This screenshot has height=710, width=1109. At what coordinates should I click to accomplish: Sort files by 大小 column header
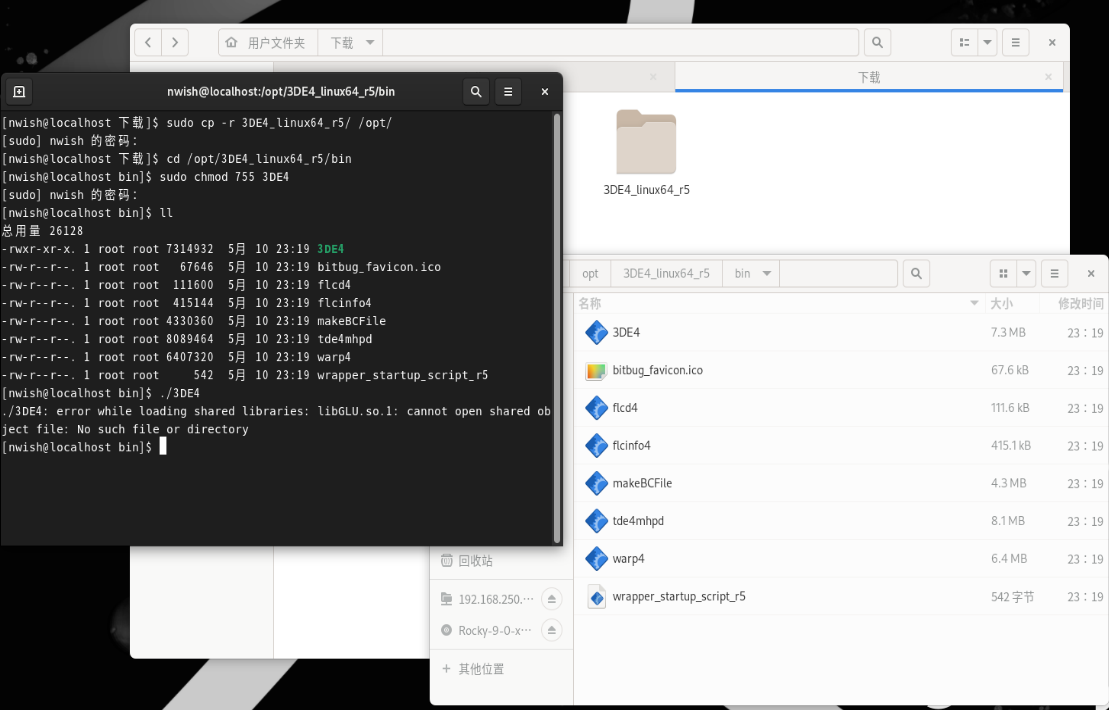pos(1000,303)
